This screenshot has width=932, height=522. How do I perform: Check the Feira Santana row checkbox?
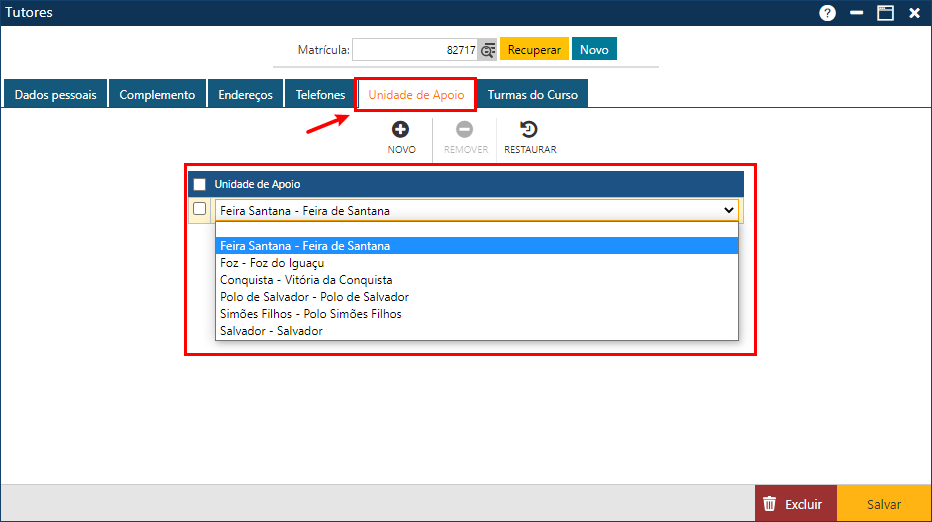200,209
